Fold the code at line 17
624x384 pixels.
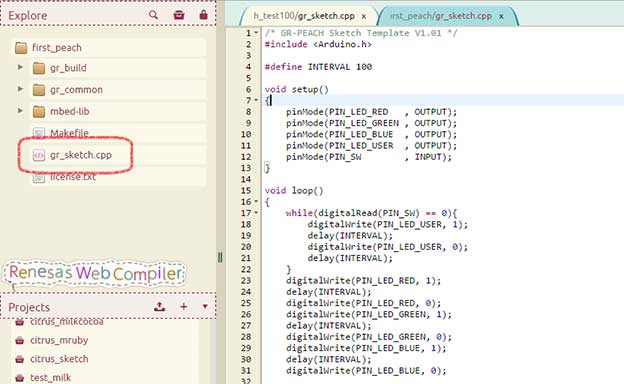click(x=256, y=212)
